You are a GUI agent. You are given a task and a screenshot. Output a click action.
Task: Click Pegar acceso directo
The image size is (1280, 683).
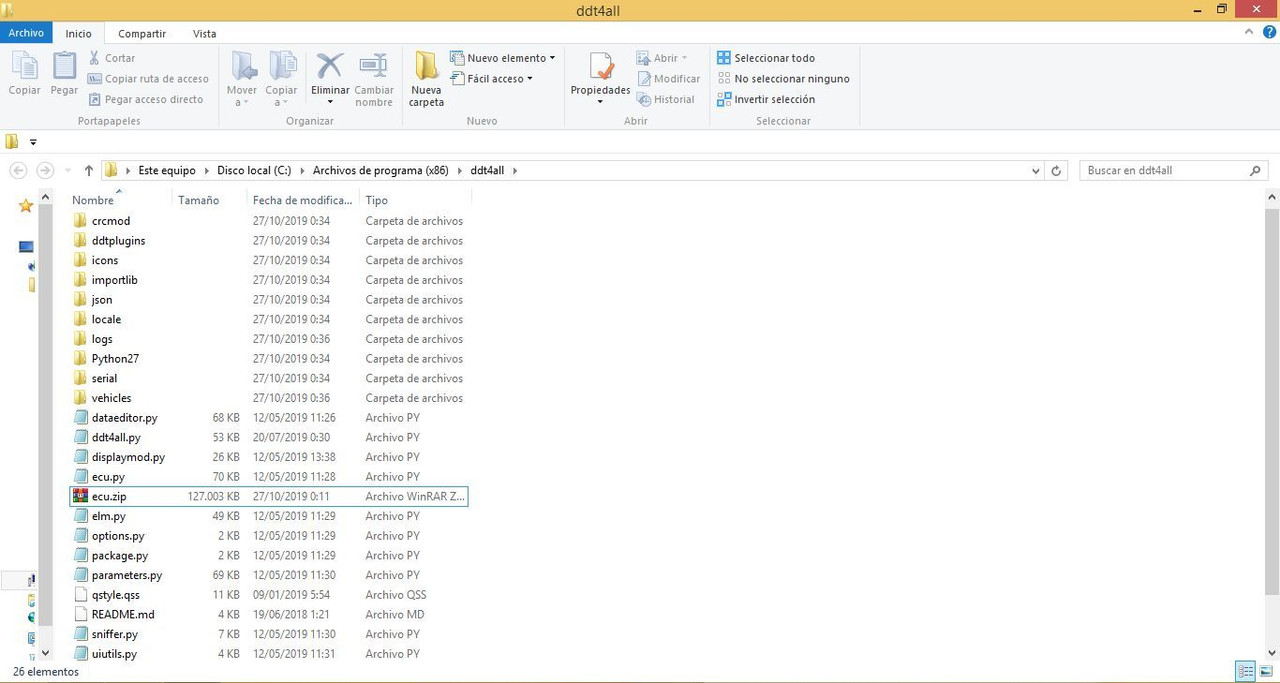tap(145, 99)
